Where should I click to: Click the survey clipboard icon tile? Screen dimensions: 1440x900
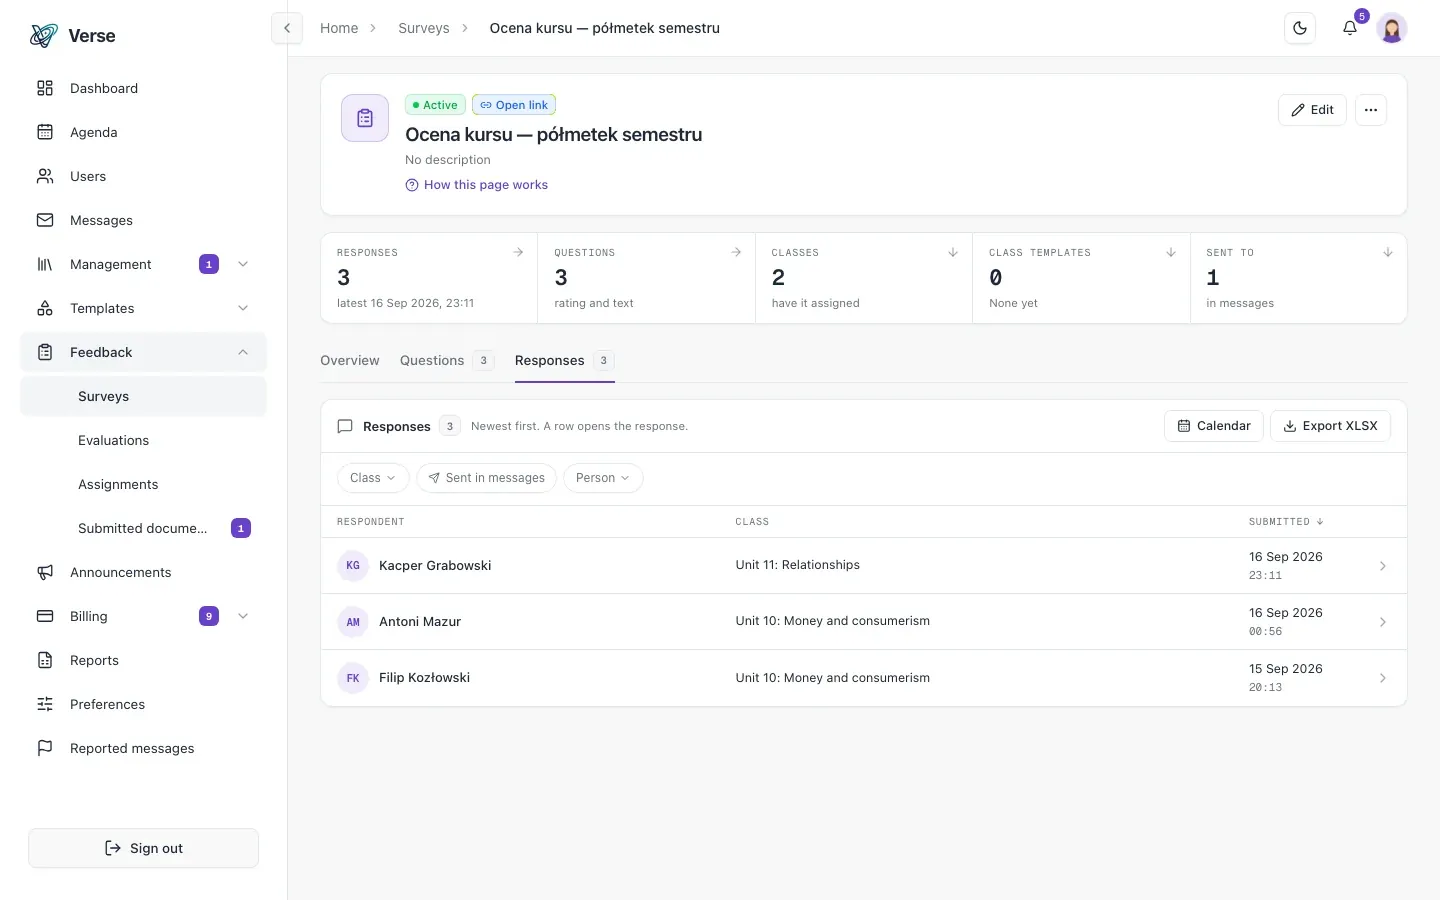[x=365, y=118]
